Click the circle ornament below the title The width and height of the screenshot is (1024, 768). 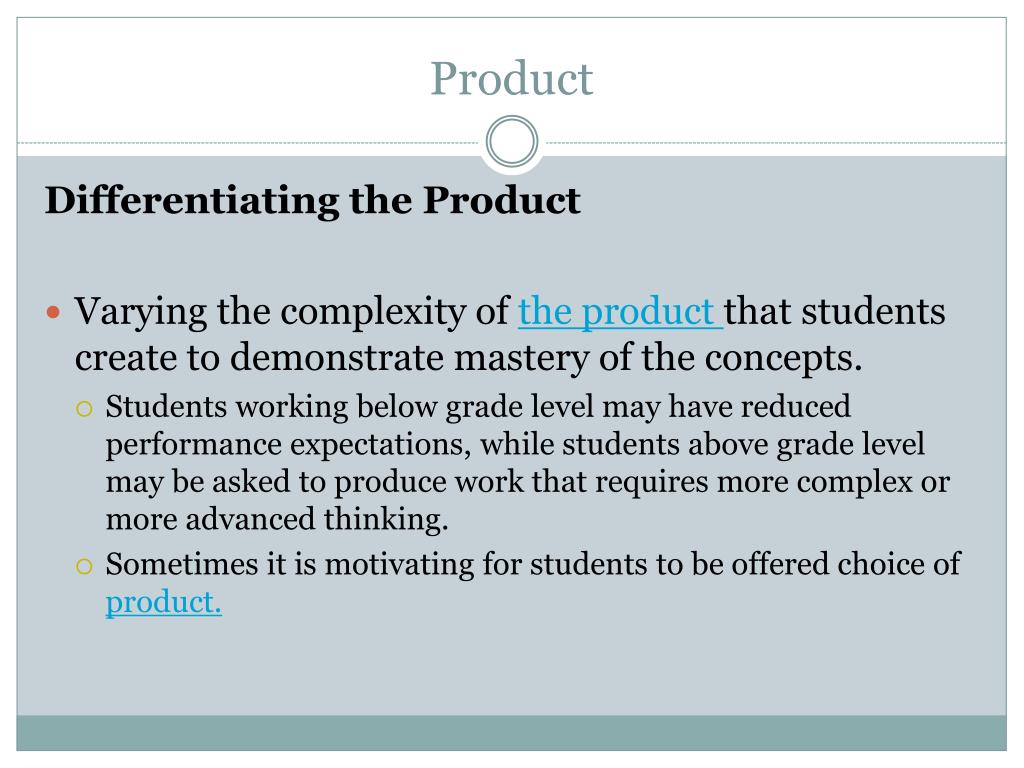(512, 142)
